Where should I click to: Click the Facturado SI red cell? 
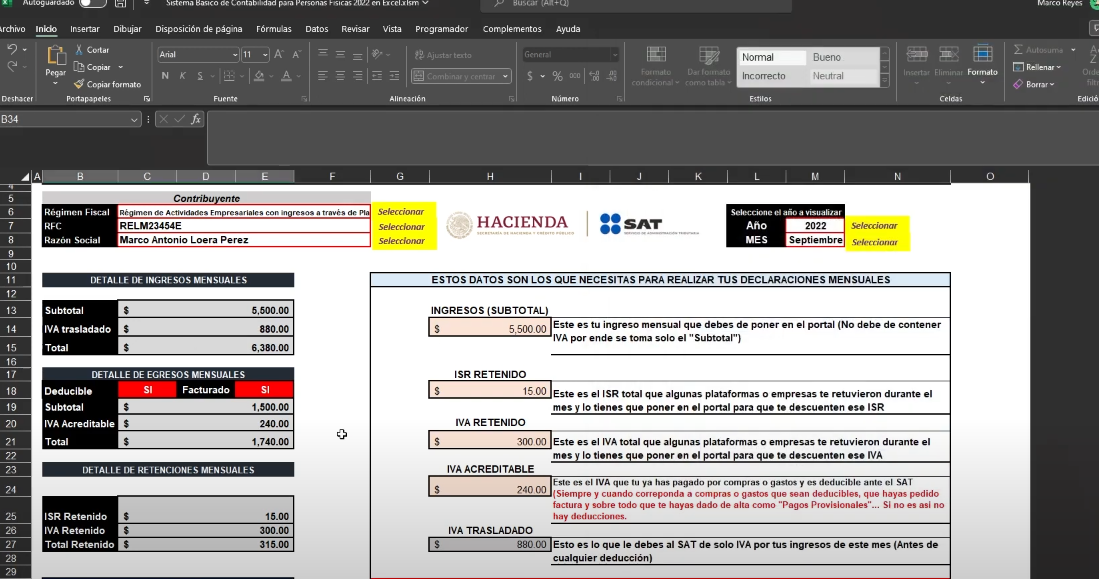pos(264,390)
